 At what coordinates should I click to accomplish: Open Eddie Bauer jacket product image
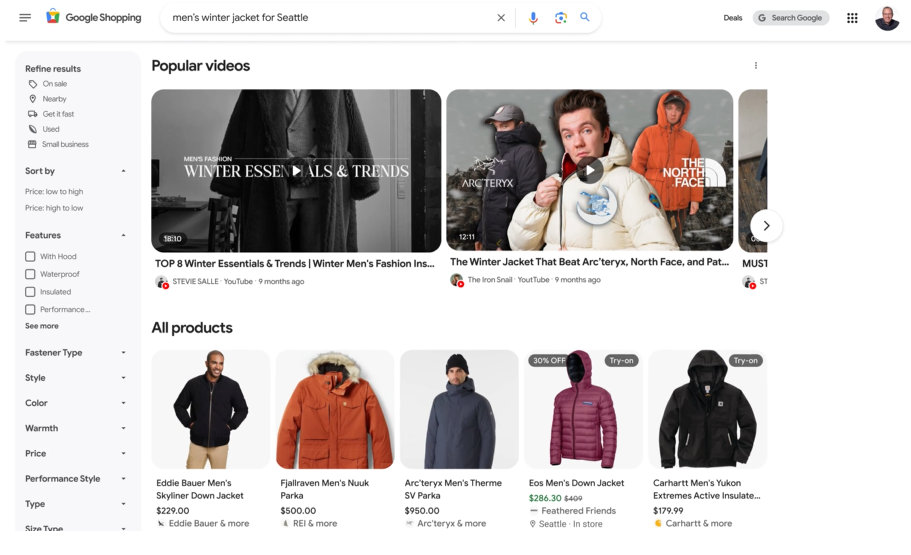[x=211, y=409]
